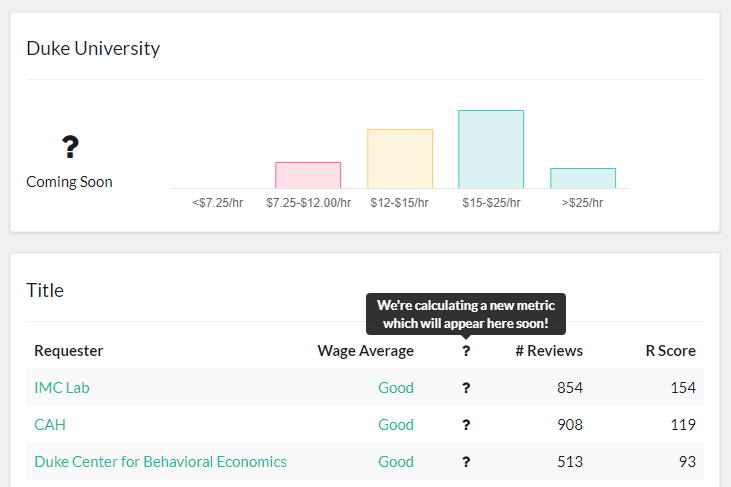Viewport: 731px width, 487px height.
Task: Click the Good wage for IMC Lab
Action: [396, 388]
